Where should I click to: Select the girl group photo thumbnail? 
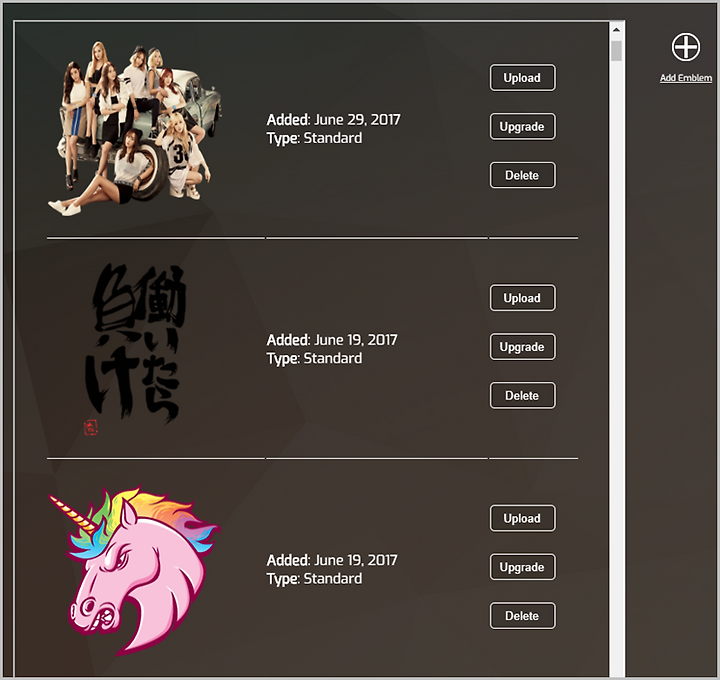click(135, 129)
